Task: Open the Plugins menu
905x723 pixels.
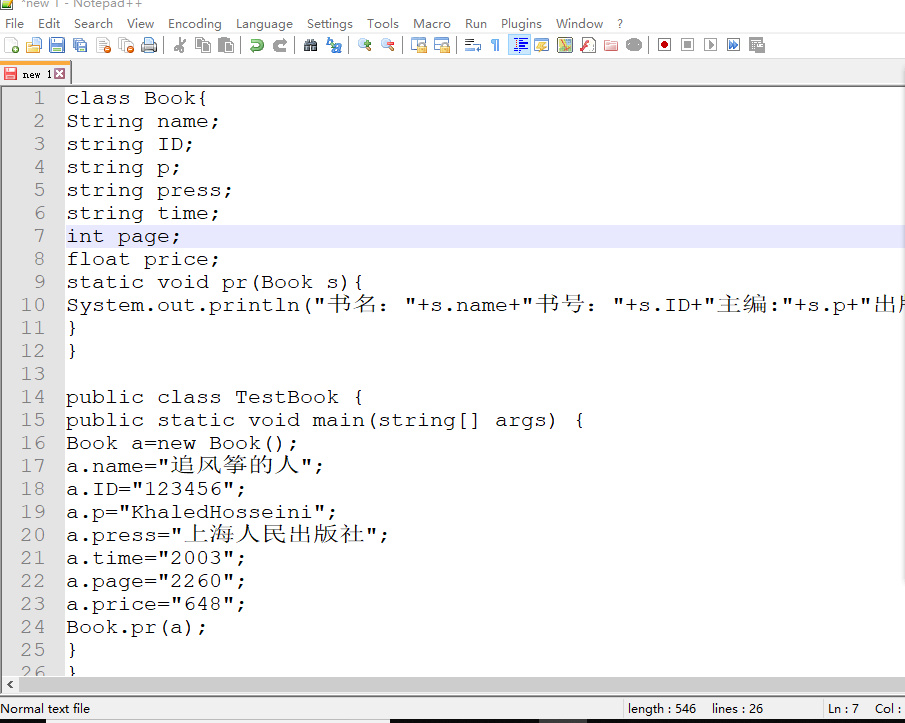Action: point(521,24)
